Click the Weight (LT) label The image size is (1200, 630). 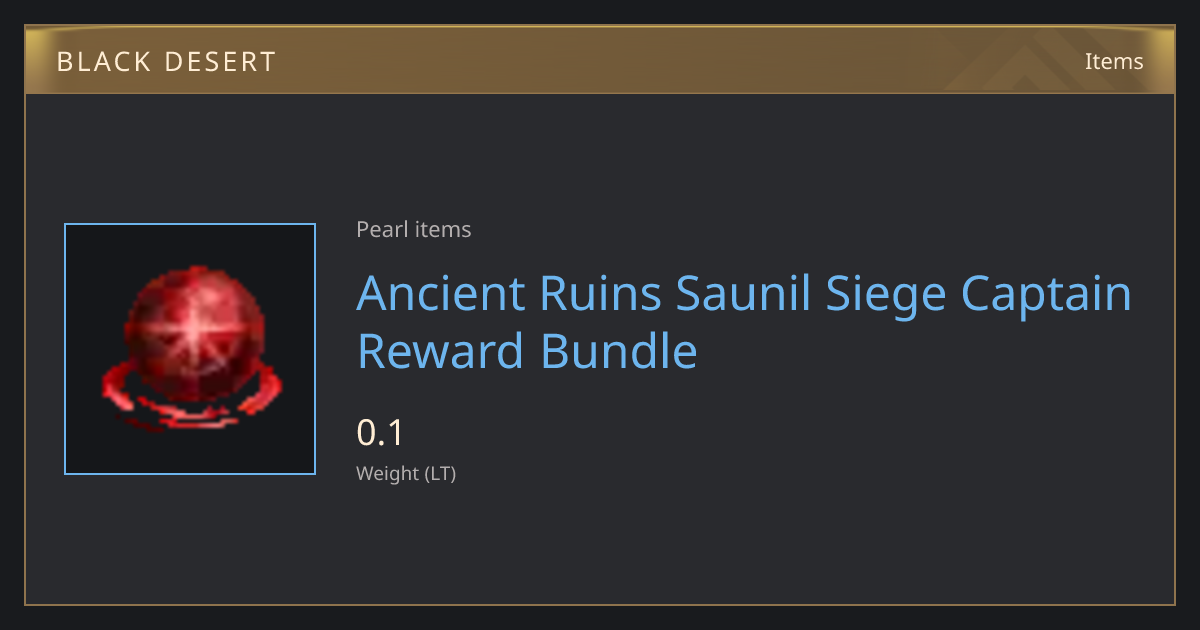pos(406,474)
